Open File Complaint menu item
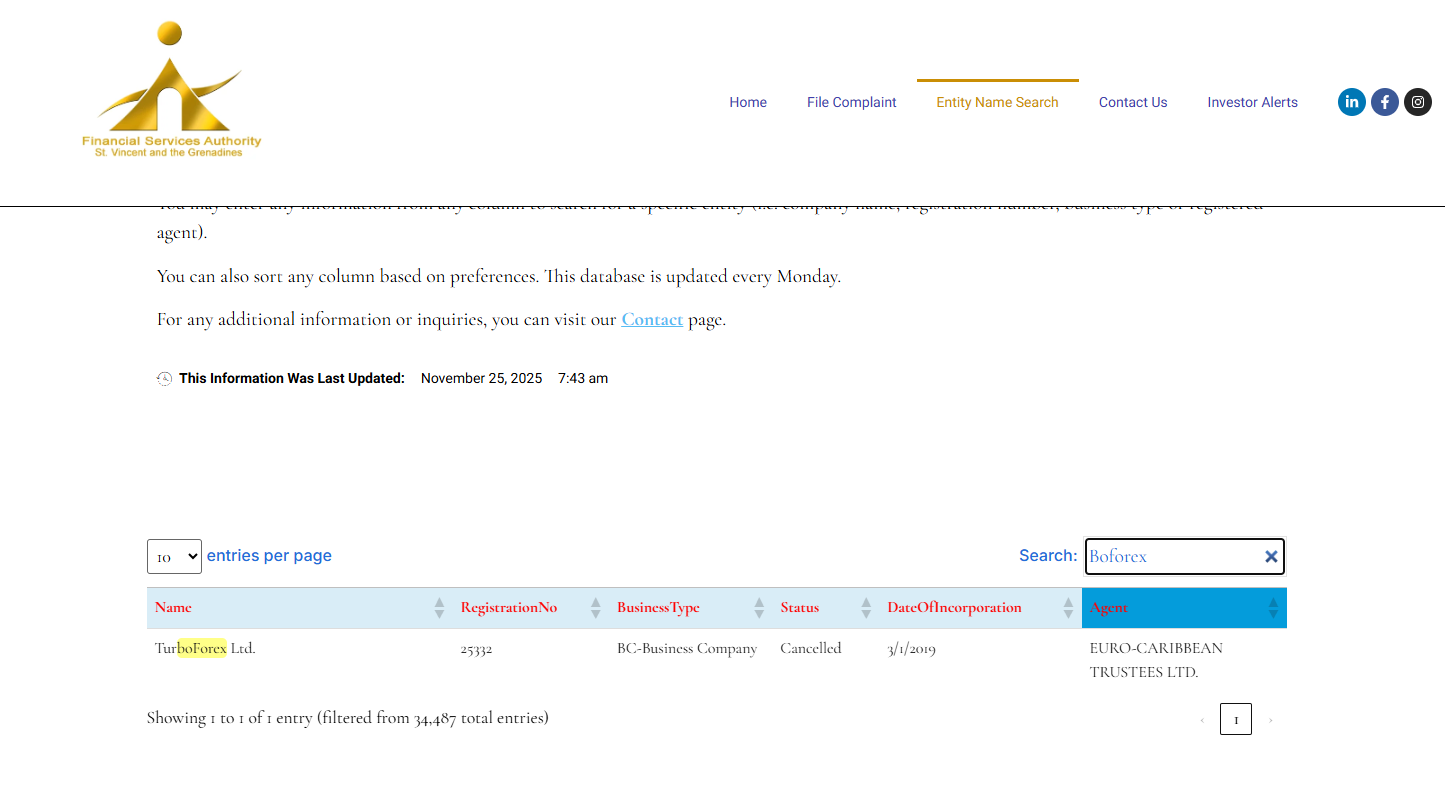1445x800 pixels. coord(851,102)
